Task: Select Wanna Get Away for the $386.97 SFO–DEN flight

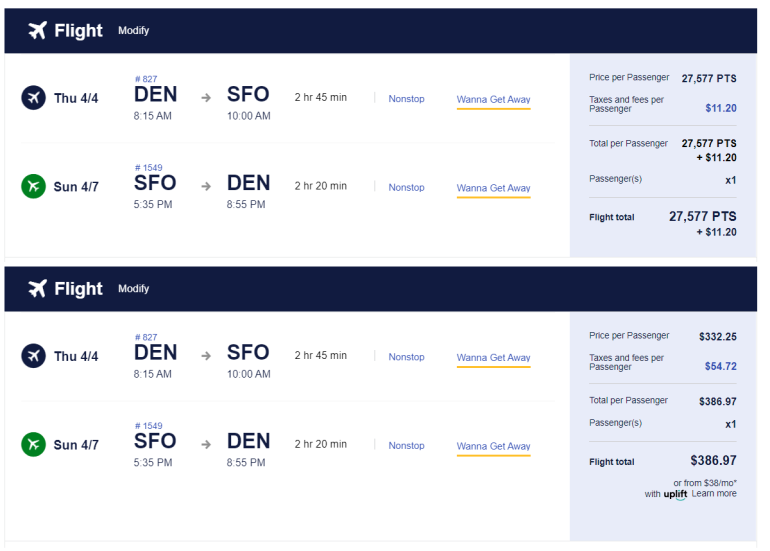Action: pyautogui.click(x=493, y=447)
